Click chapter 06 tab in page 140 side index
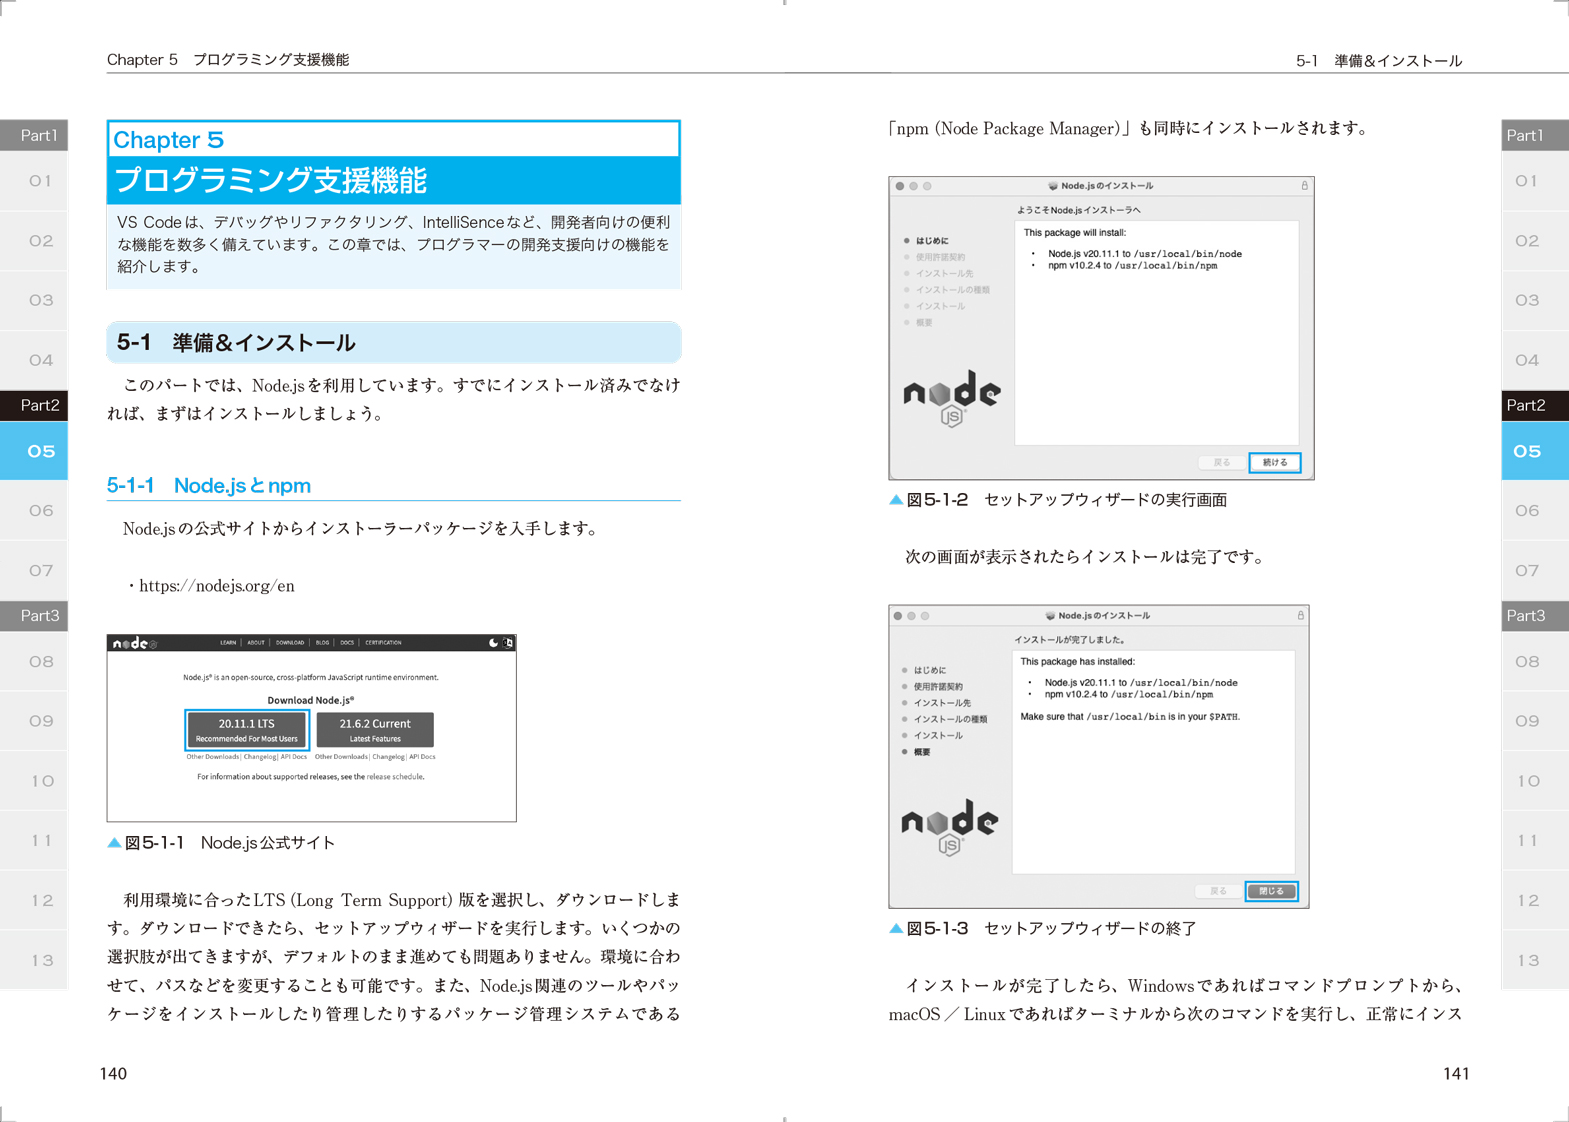 pyautogui.click(x=34, y=511)
